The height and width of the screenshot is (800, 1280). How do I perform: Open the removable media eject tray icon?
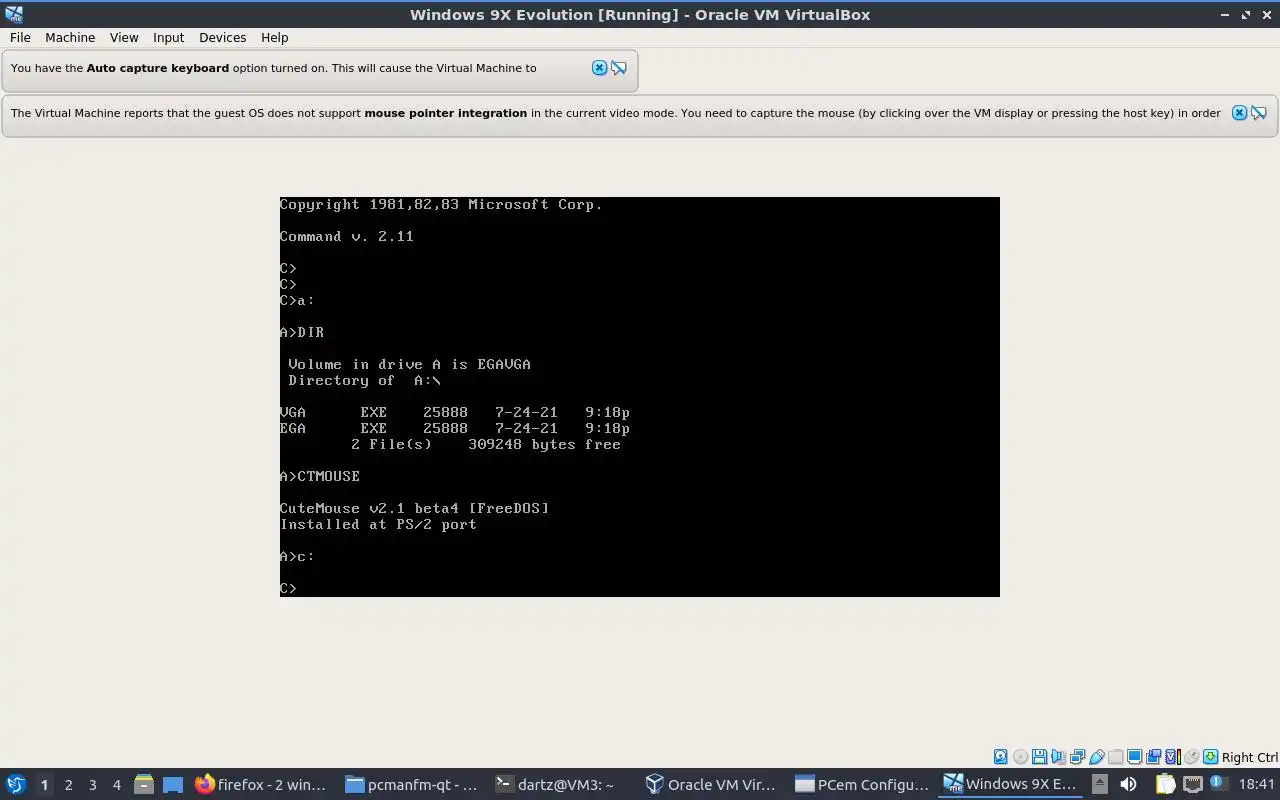pos(1100,784)
